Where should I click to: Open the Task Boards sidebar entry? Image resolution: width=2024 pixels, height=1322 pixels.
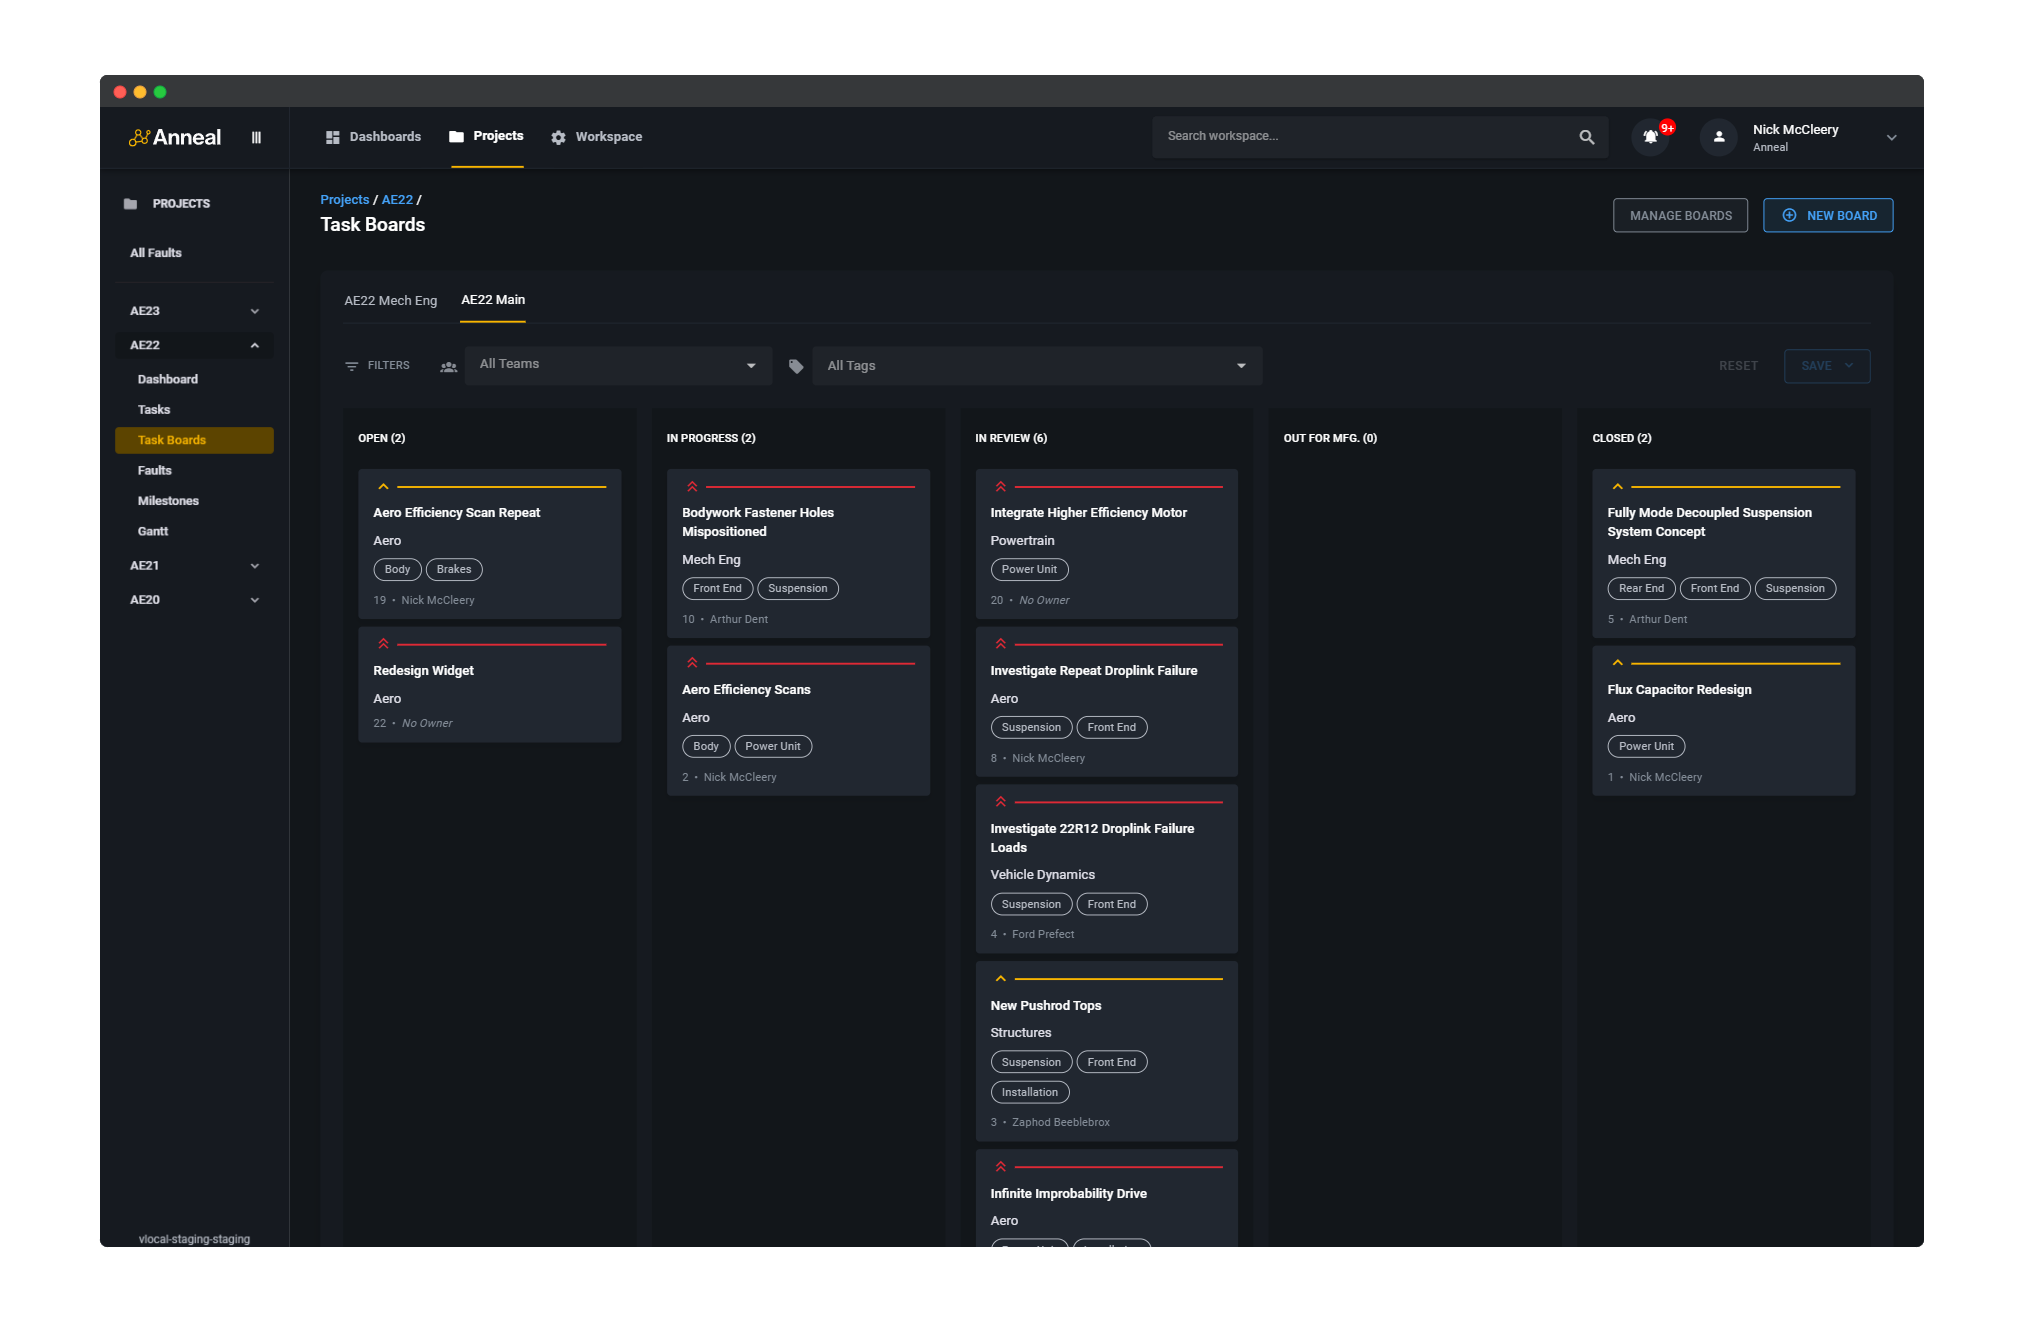pos(172,439)
